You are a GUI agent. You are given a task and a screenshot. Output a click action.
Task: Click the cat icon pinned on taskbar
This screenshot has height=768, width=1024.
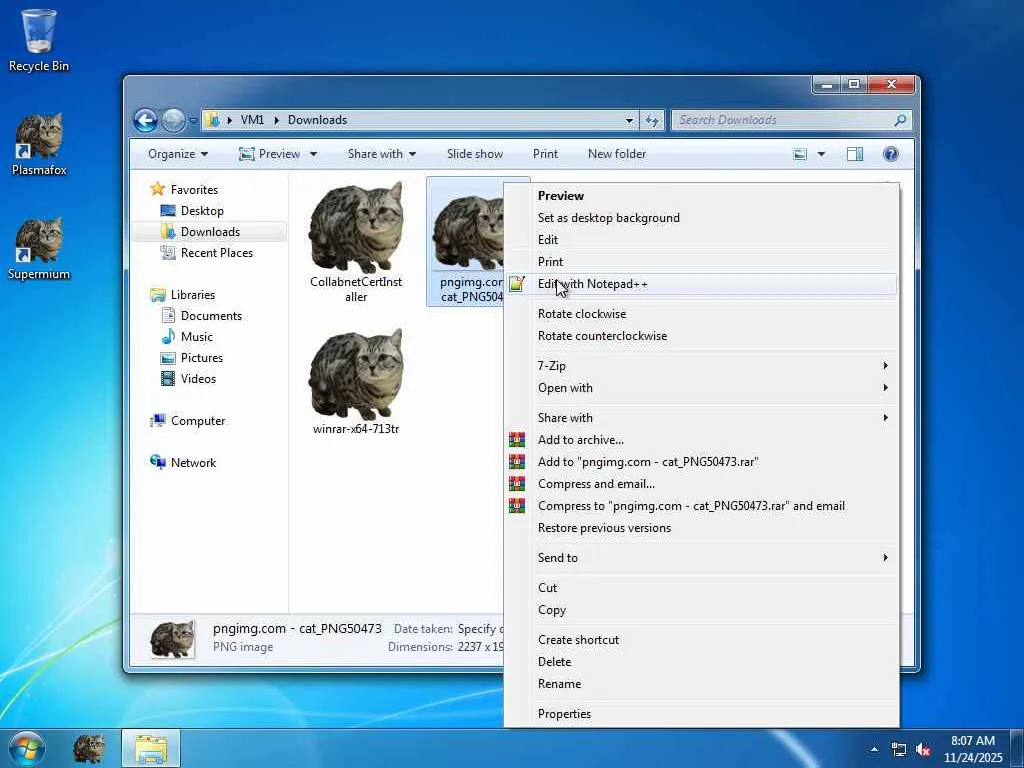(x=89, y=748)
